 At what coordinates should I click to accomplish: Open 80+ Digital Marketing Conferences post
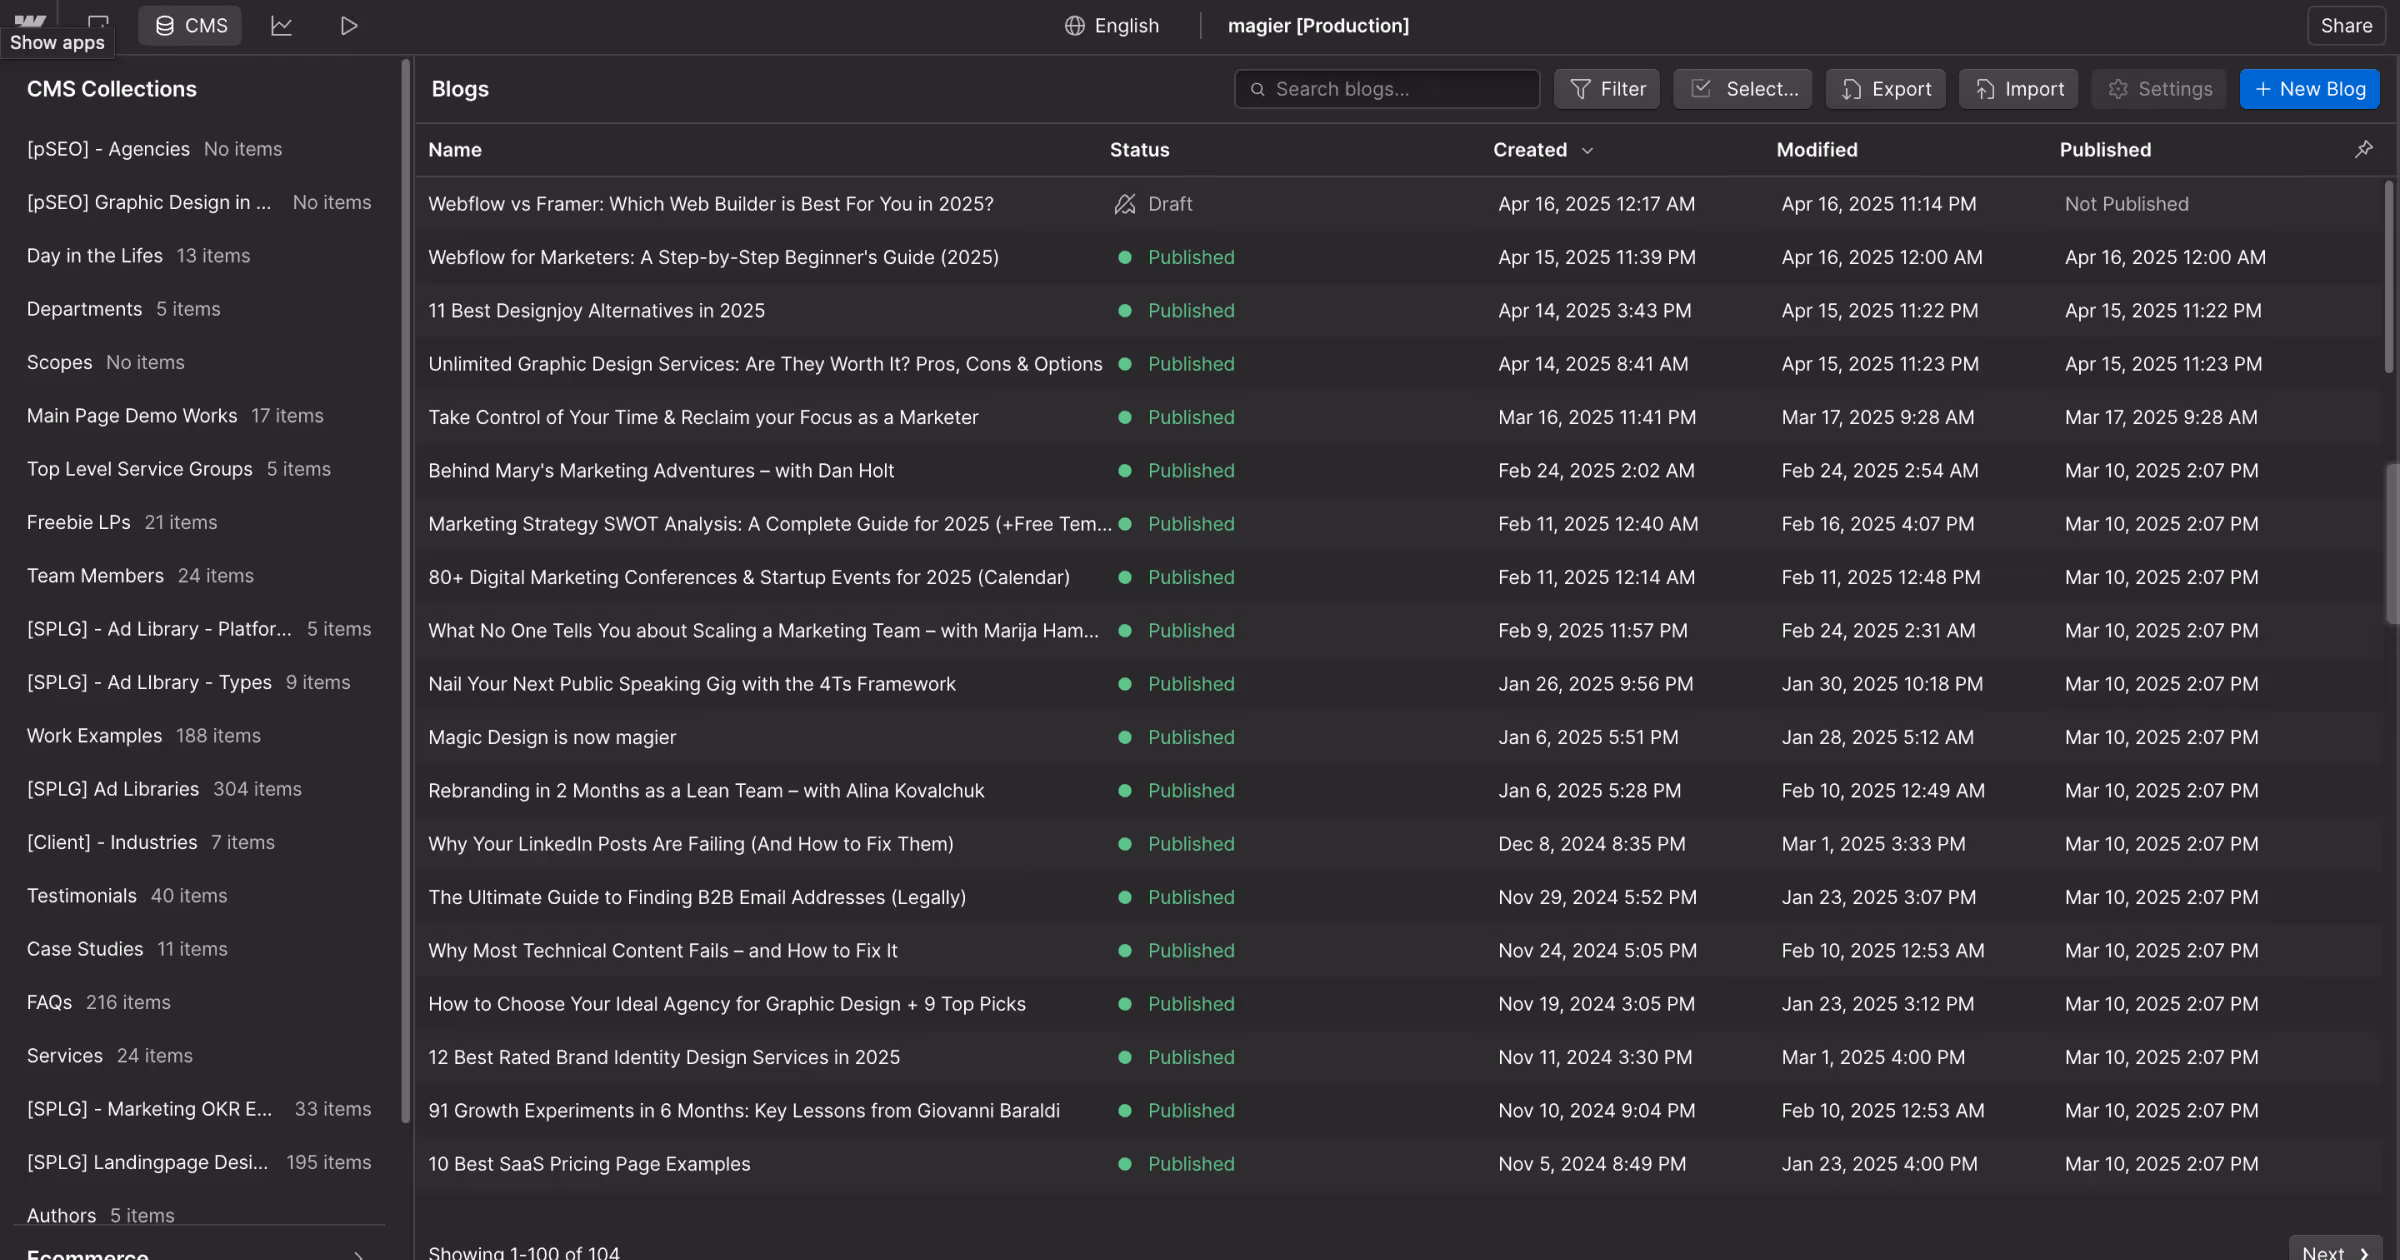749,577
